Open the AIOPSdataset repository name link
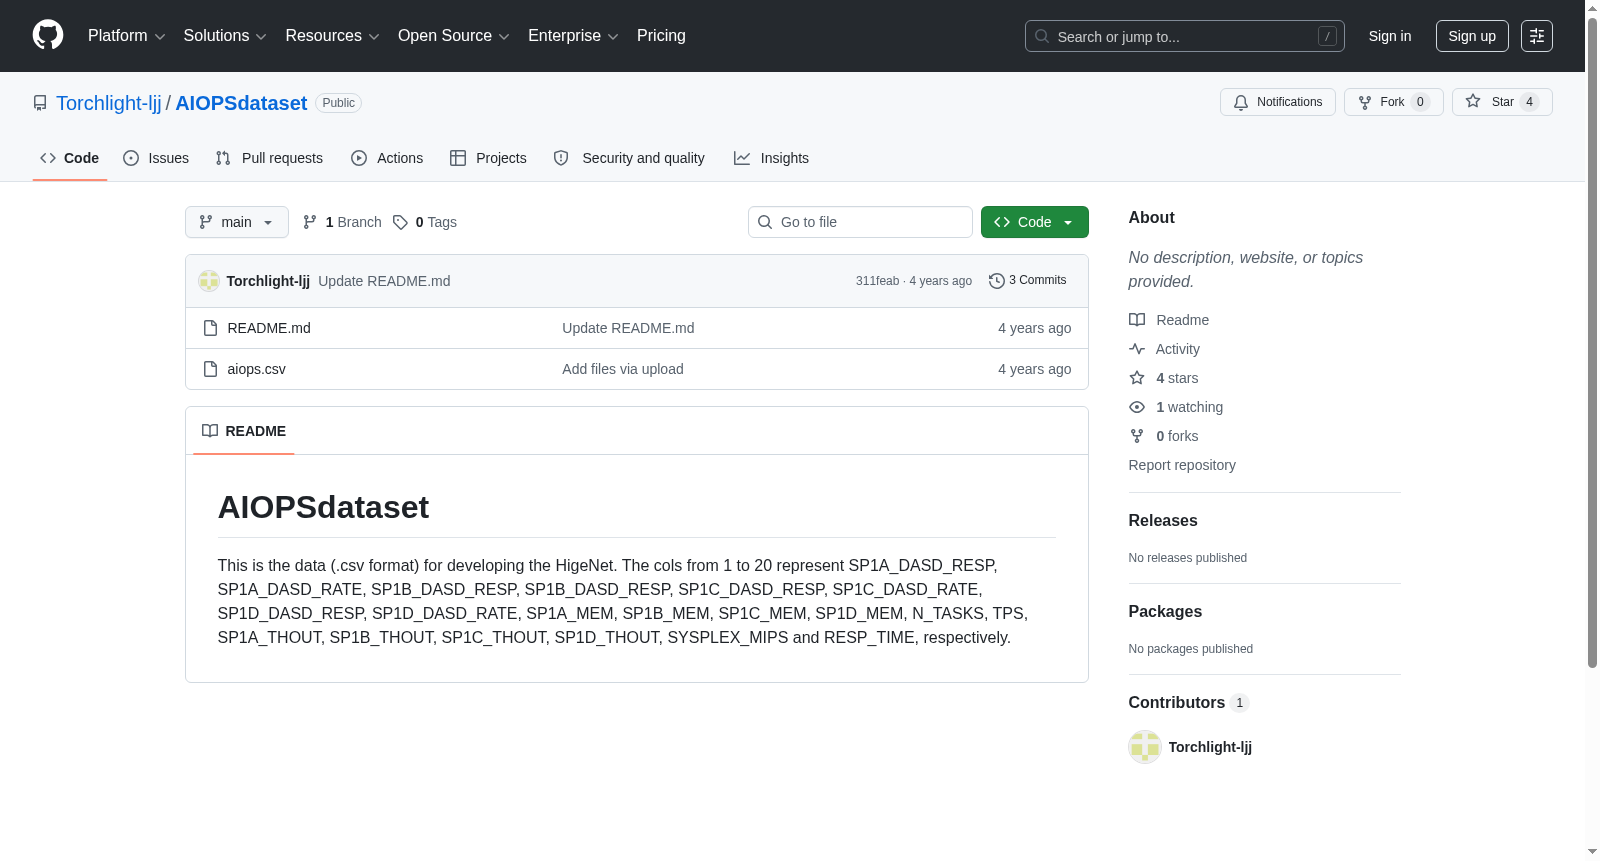This screenshot has height=861, width=1600. point(241,103)
